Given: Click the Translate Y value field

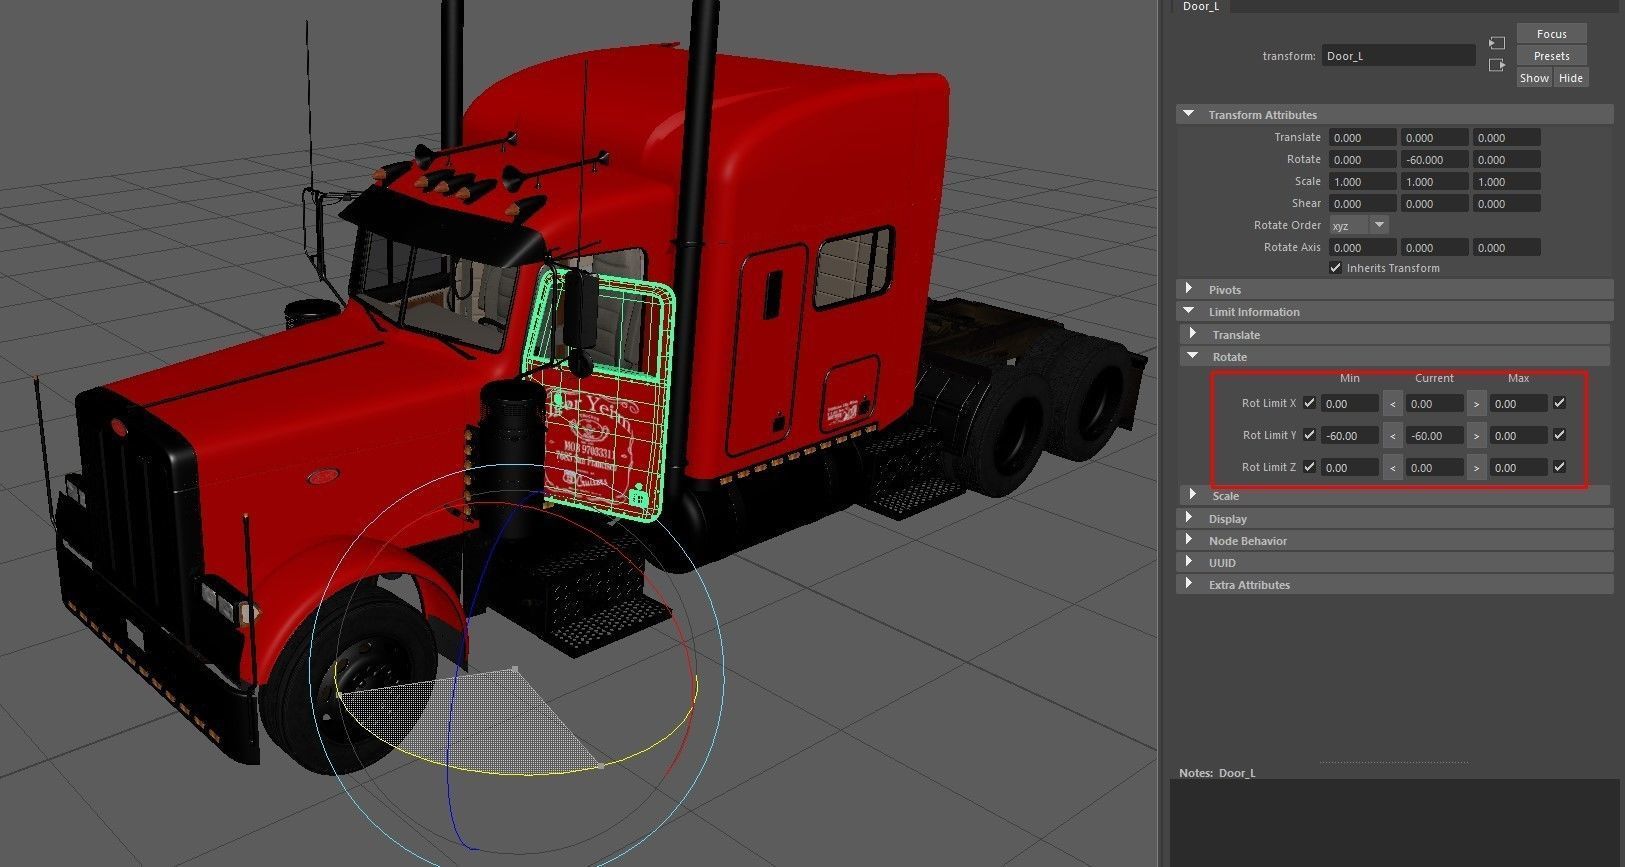Looking at the screenshot, I should point(1435,138).
